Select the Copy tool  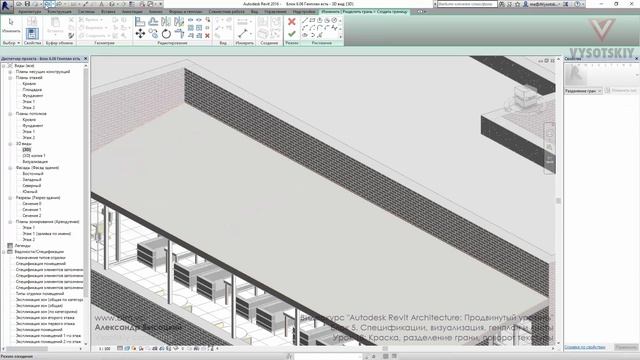point(153,33)
